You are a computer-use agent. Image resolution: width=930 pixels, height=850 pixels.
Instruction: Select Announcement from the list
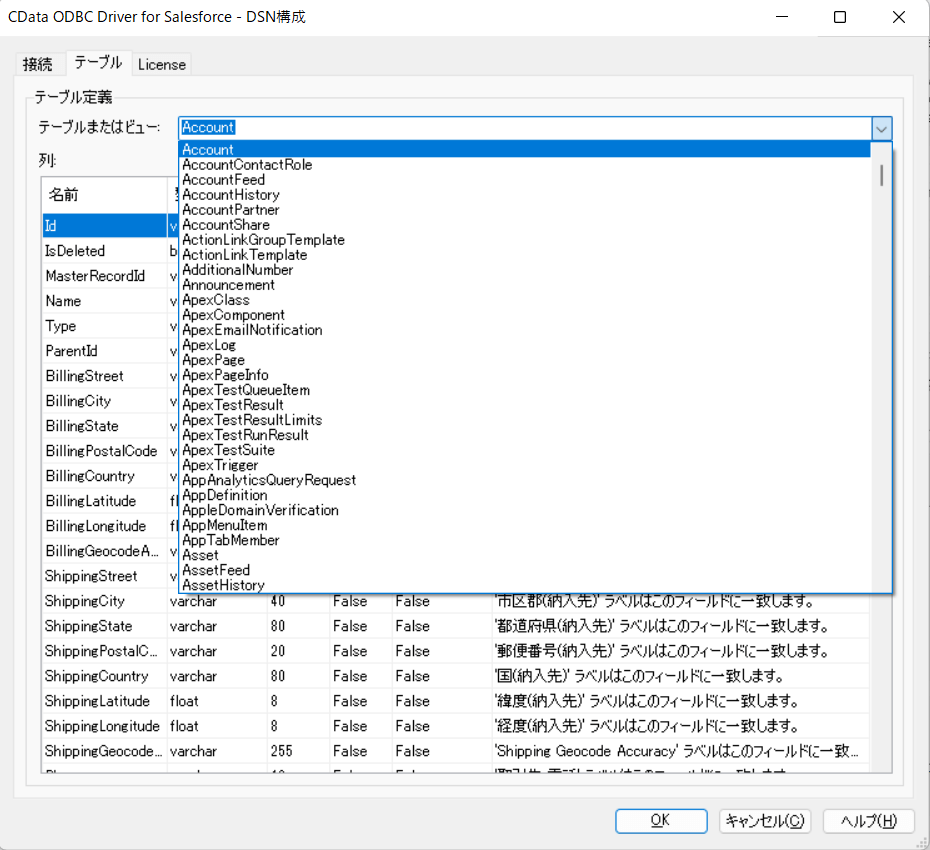525,285
